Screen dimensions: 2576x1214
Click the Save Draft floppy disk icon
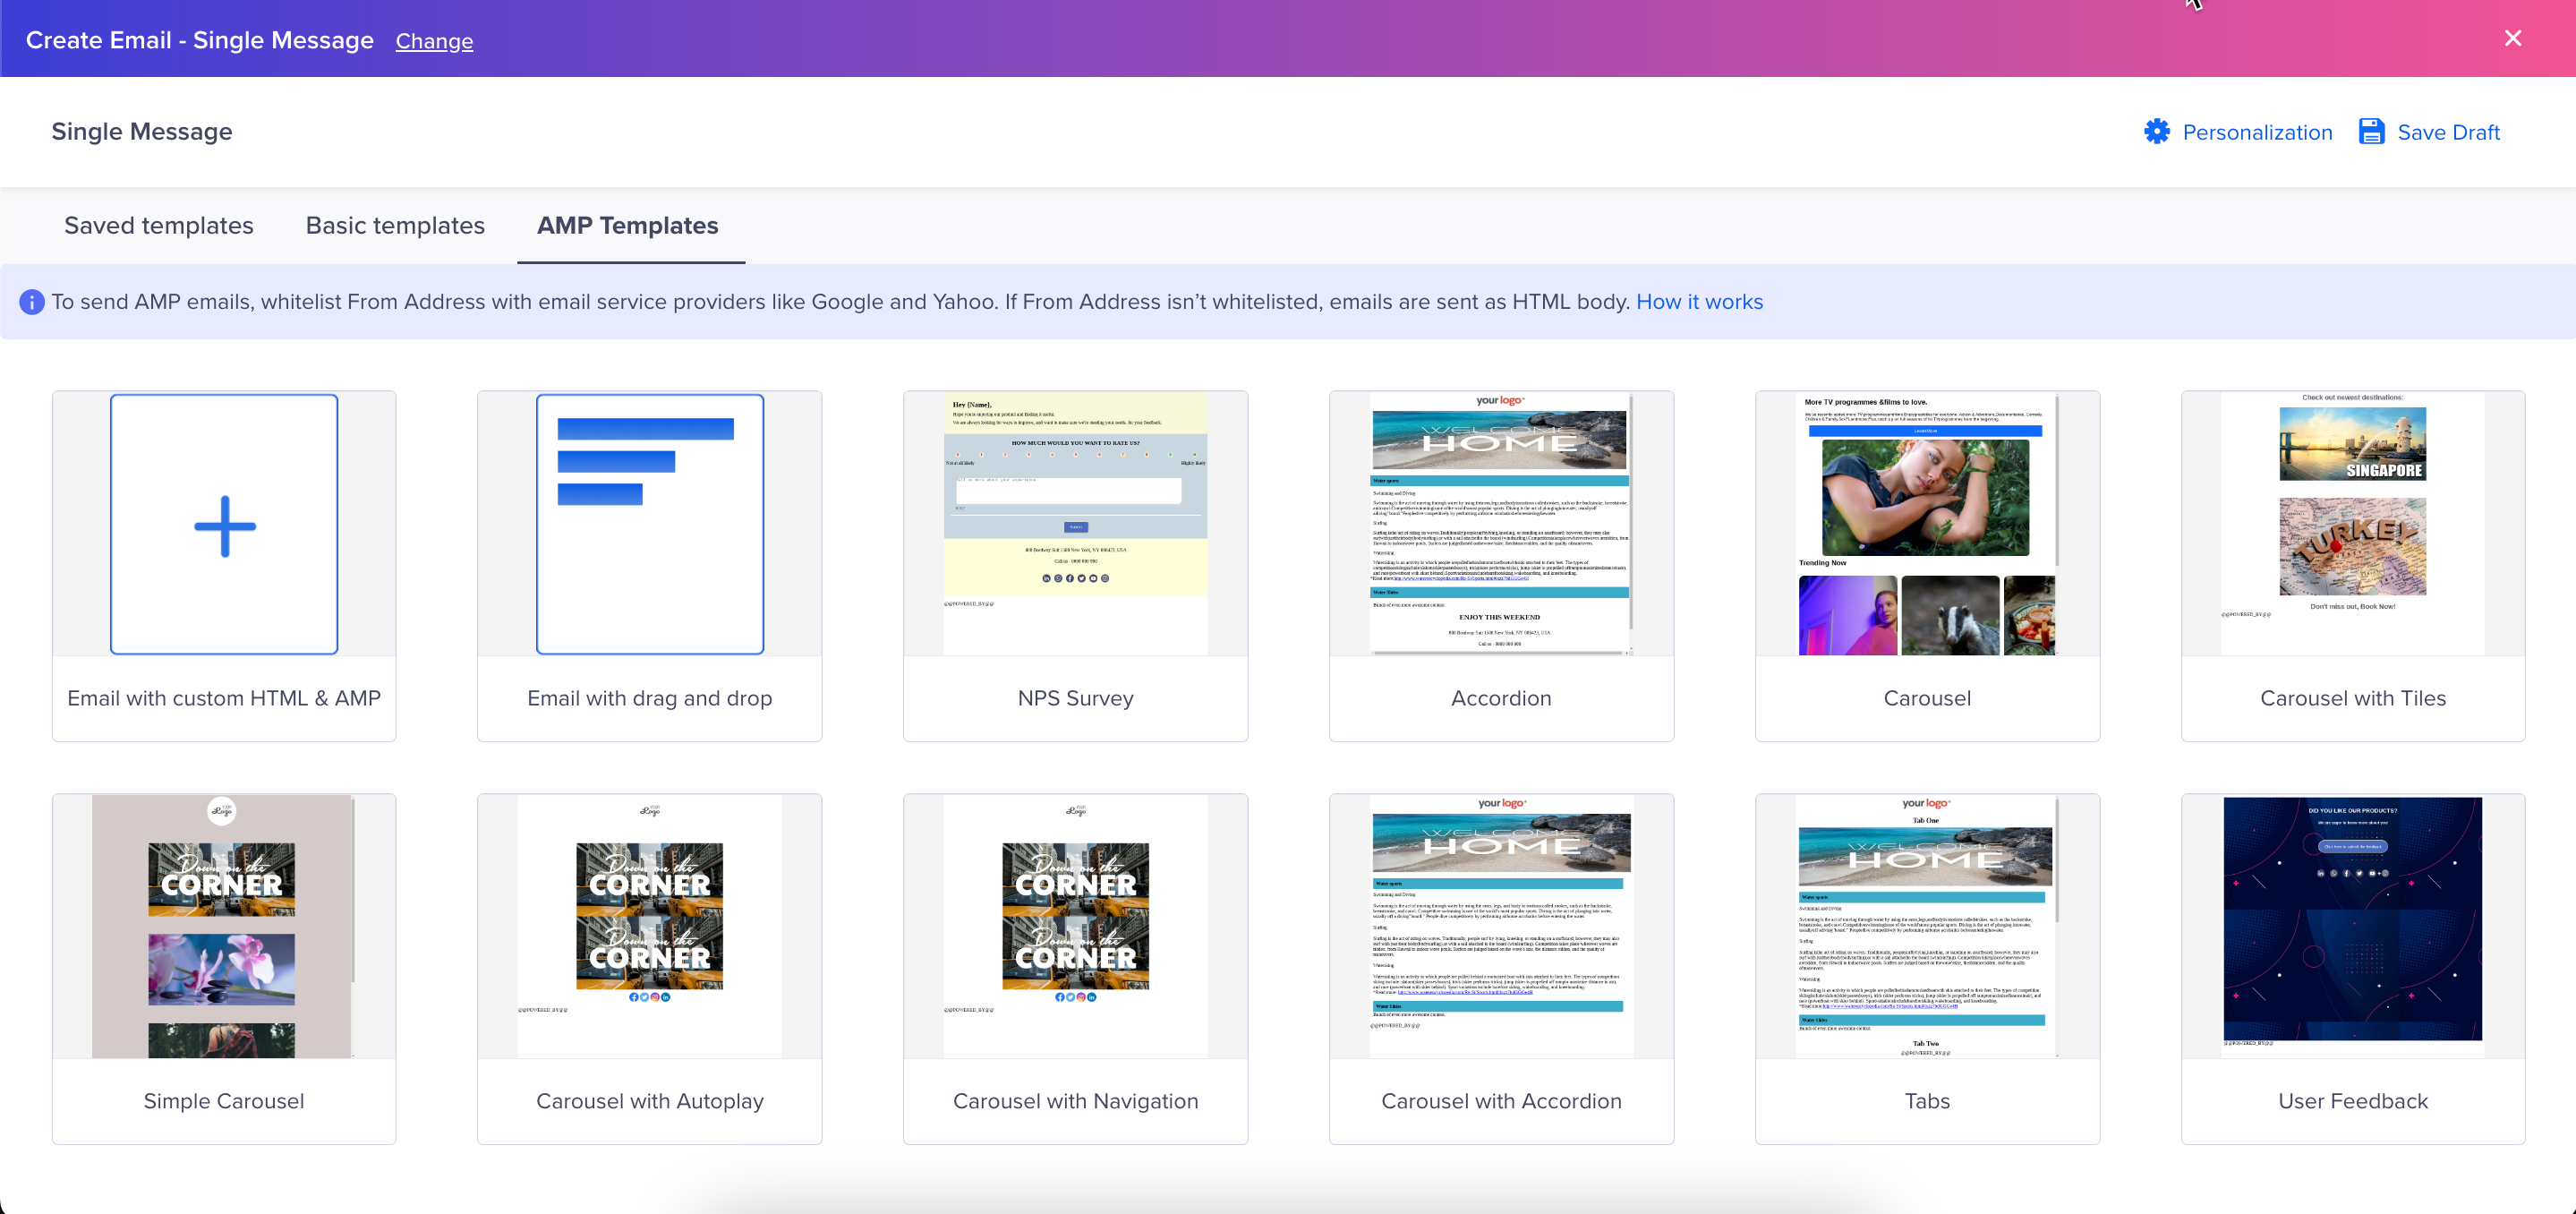coord(2372,132)
